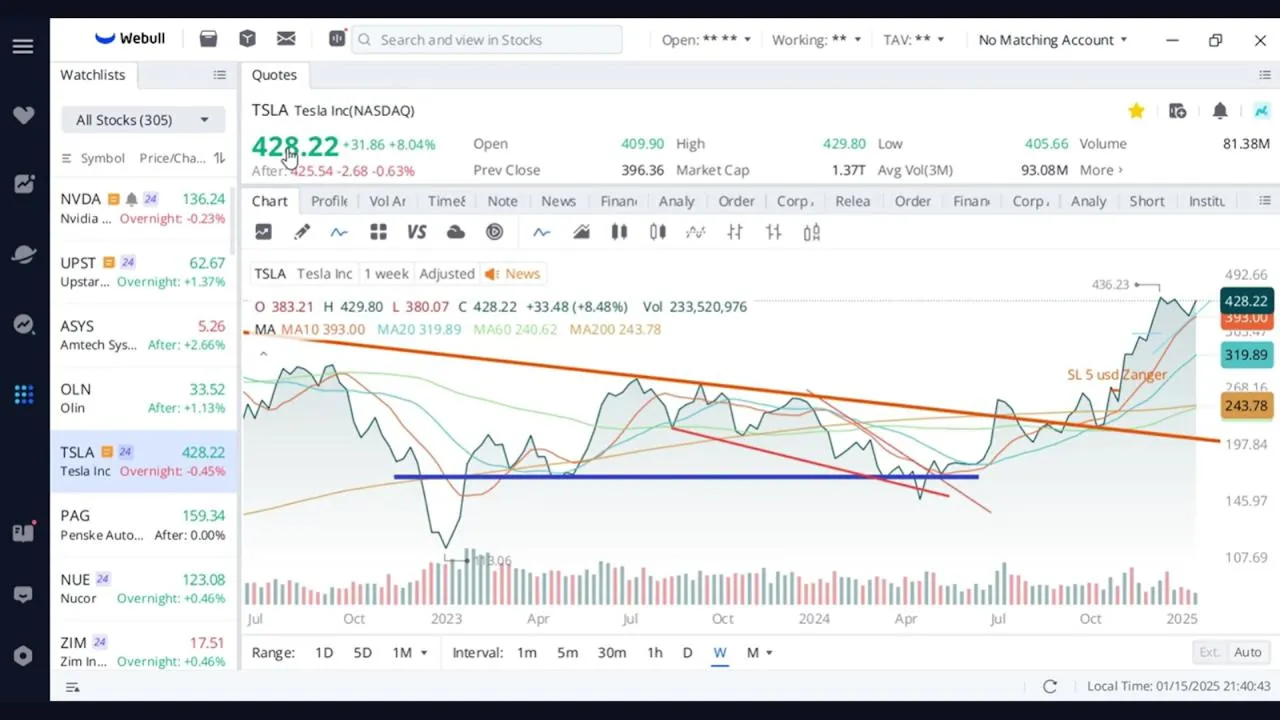Open the hamburger menu in sidebar
This screenshot has width=1280, height=720.
coord(23,47)
